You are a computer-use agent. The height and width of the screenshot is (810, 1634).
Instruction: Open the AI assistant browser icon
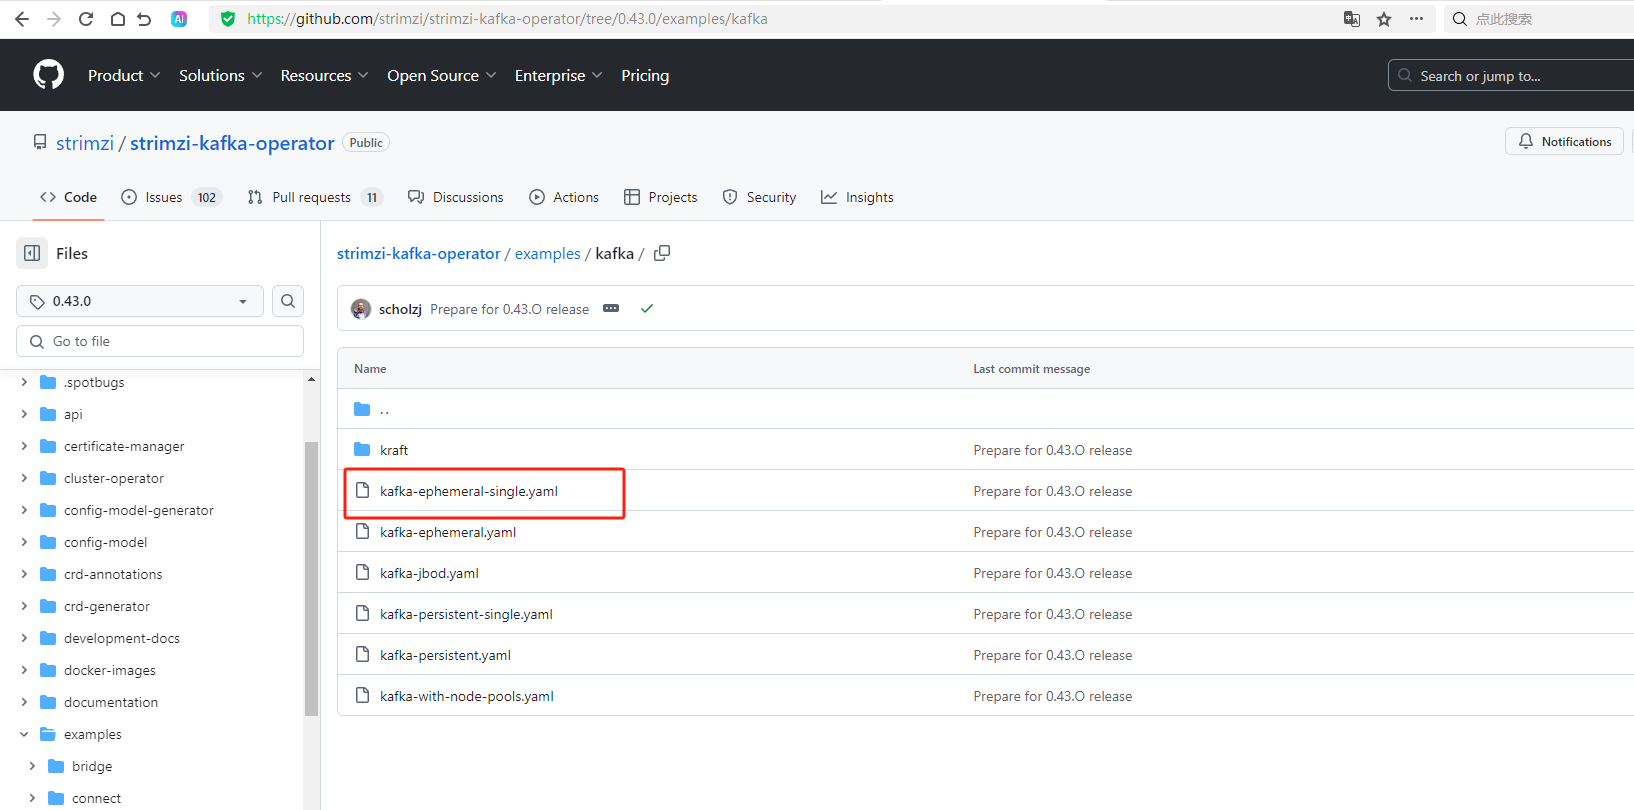tap(179, 19)
